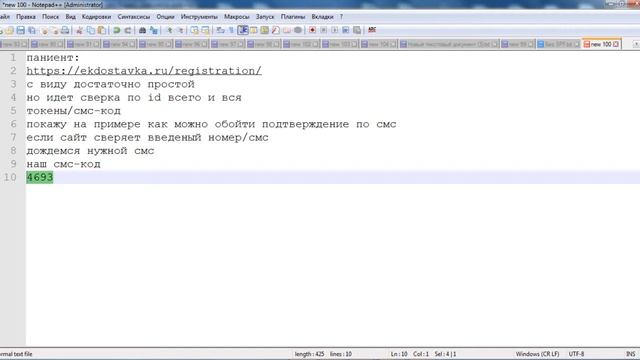Undo the last edit with the green Undo arrow

coord(117,30)
